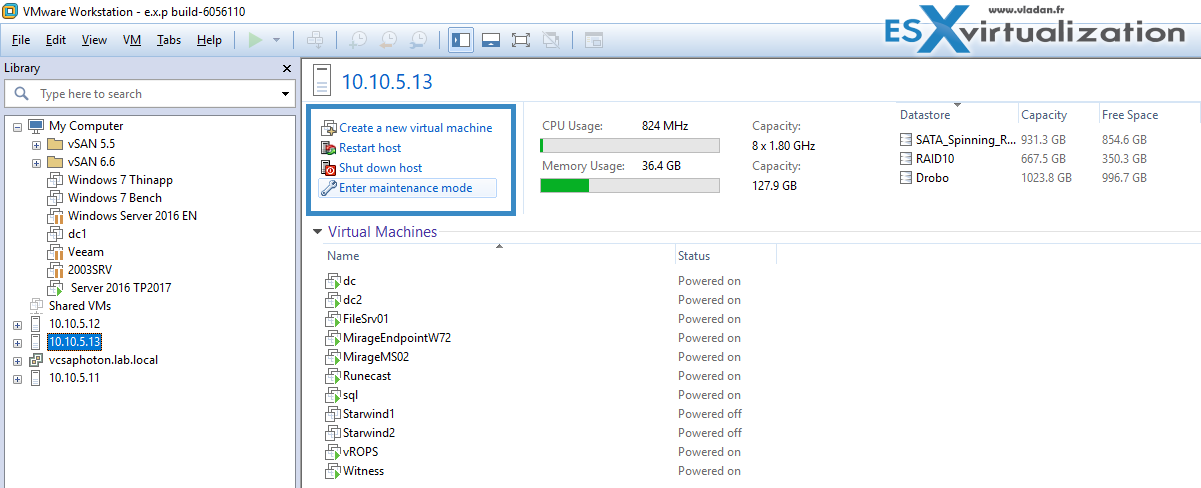The width and height of the screenshot is (1201, 488).
Task: Collapse the My Computer tree node
Action: coord(19,126)
